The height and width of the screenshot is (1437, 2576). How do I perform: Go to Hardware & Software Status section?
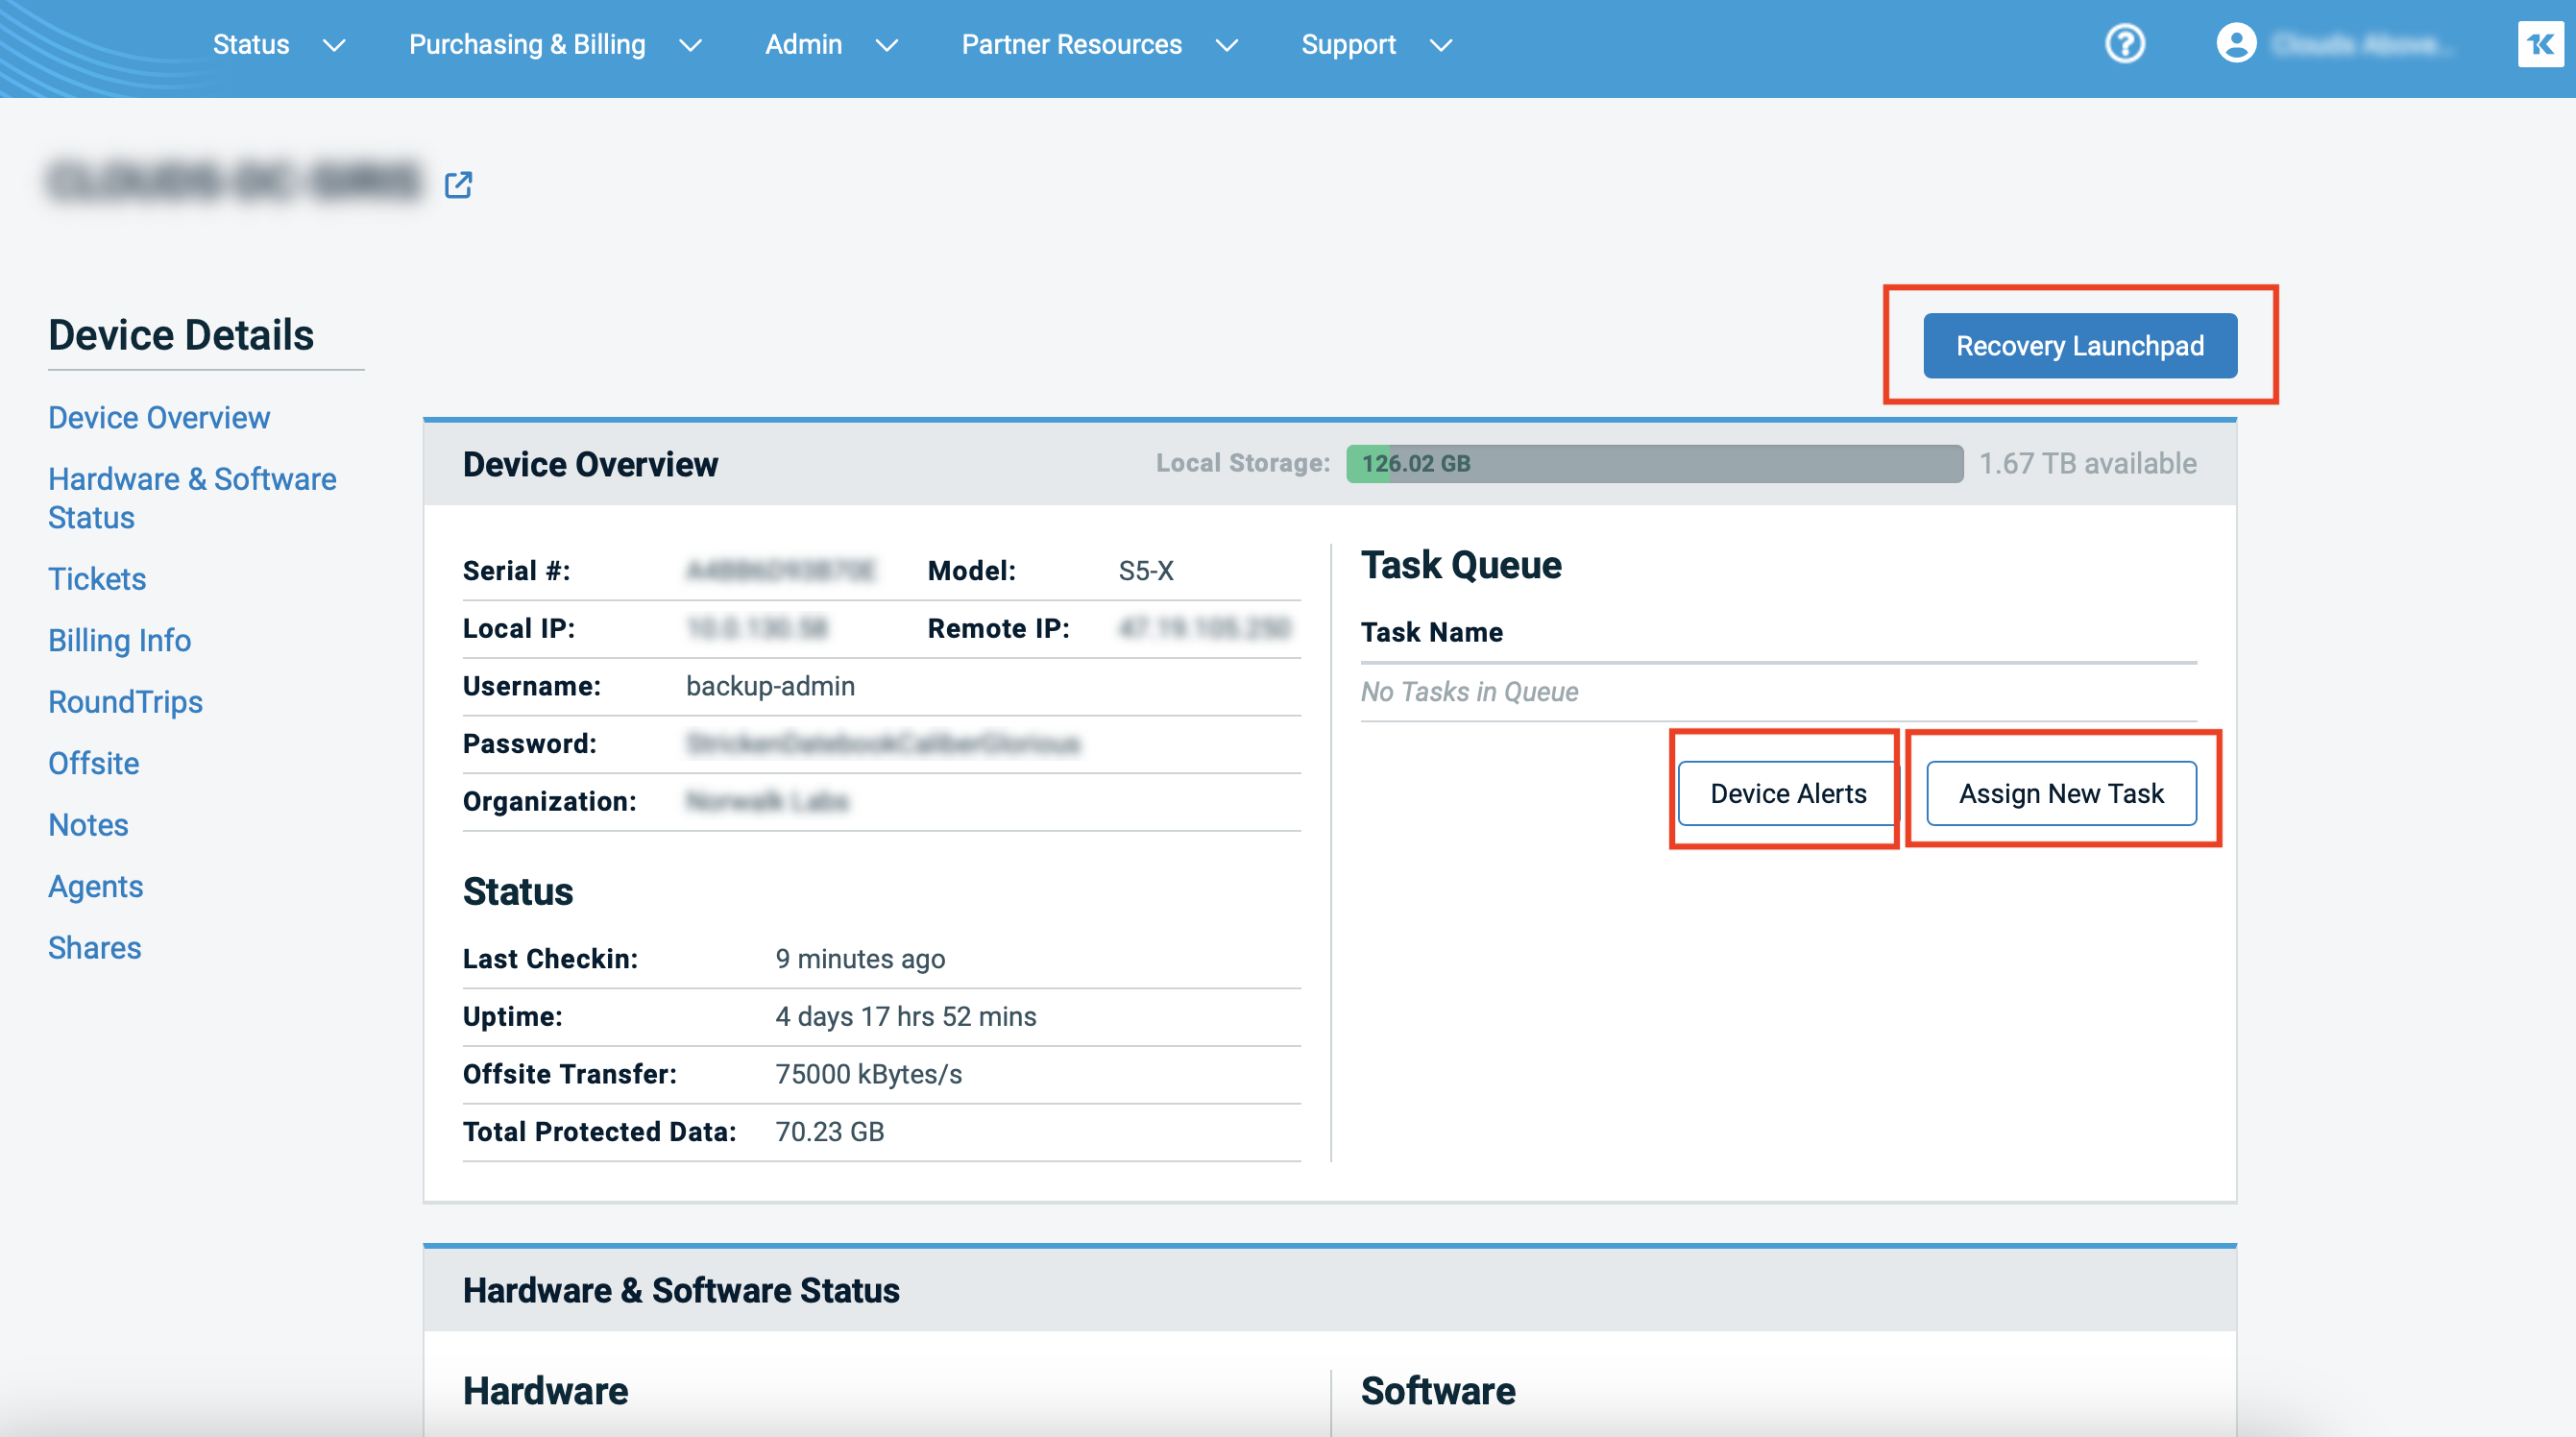(192, 498)
